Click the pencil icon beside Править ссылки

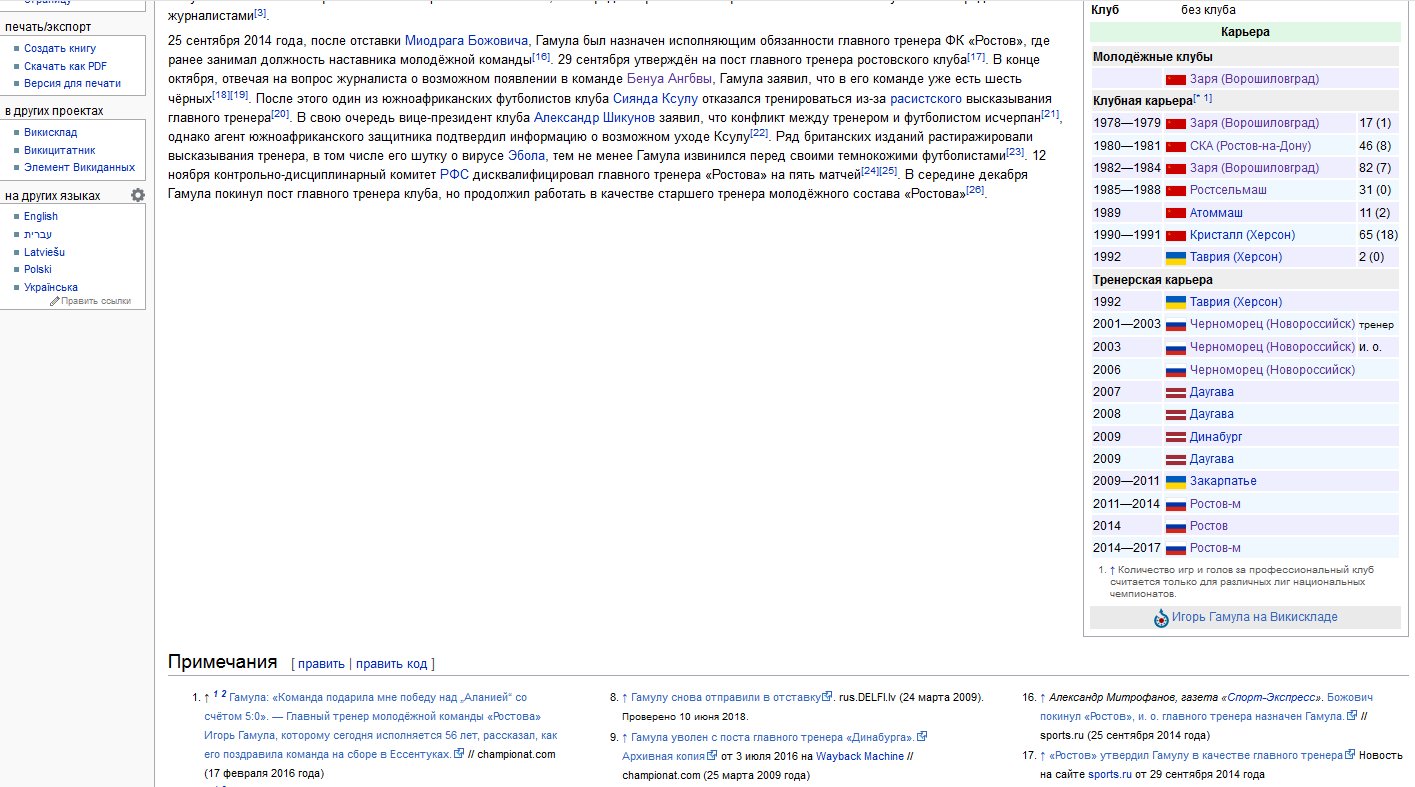point(55,301)
